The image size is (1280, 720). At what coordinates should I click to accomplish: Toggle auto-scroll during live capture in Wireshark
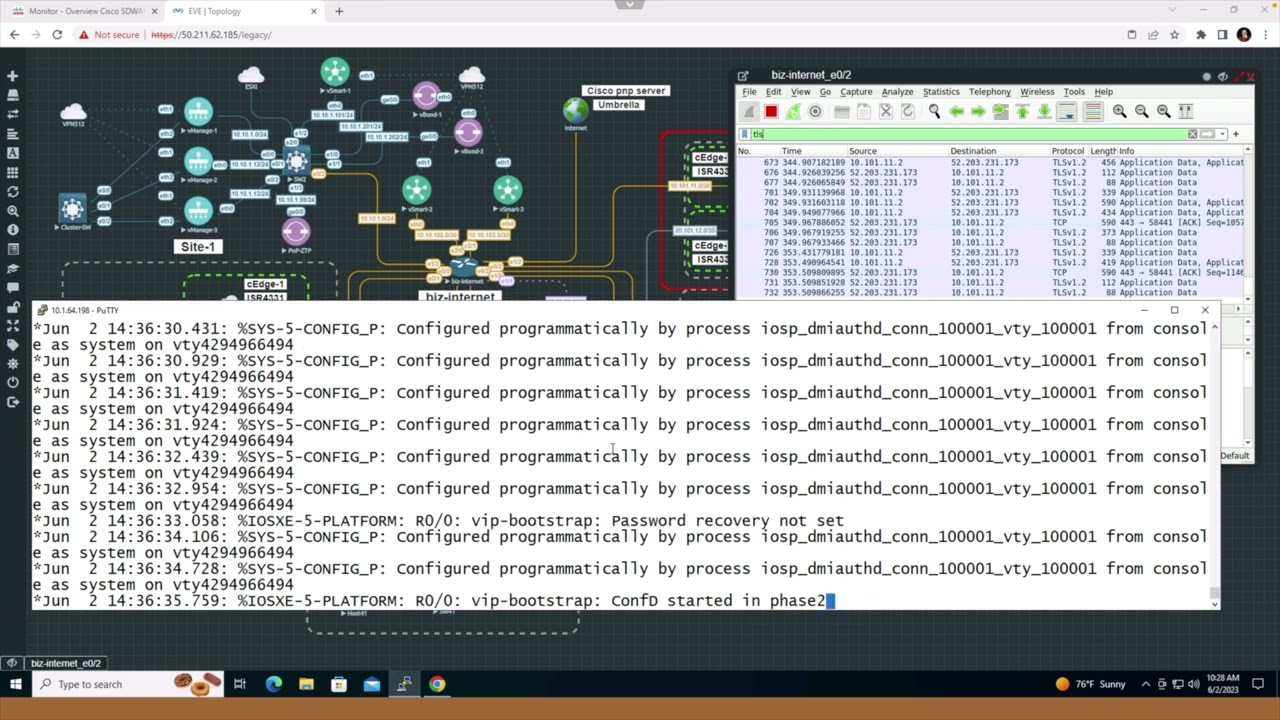1067,112
